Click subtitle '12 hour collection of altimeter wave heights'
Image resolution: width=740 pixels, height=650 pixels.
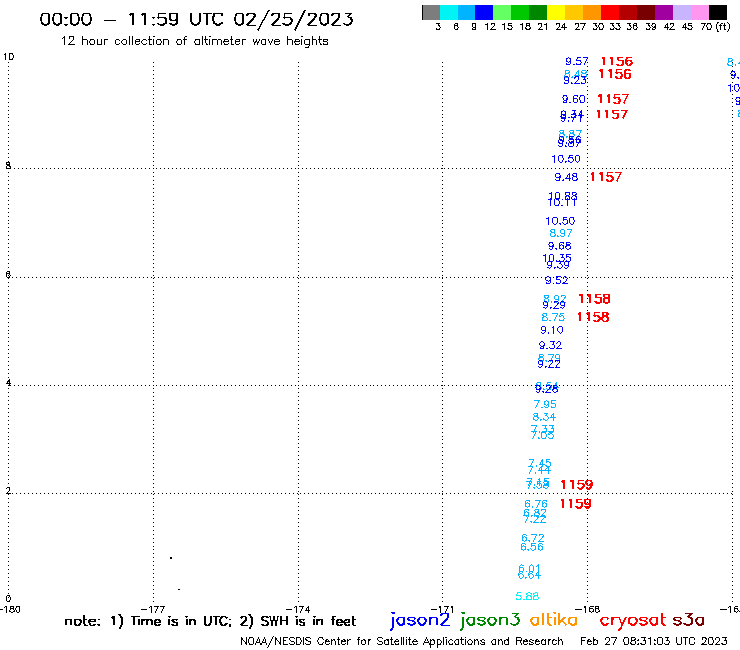(x=194, y=42)
